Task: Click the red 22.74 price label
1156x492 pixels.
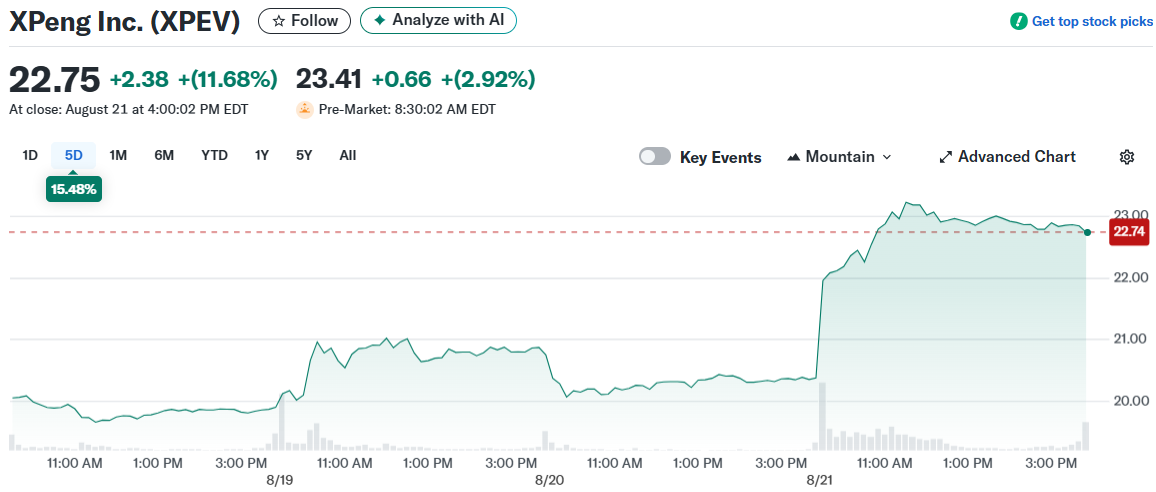Action: point(1129,232)
